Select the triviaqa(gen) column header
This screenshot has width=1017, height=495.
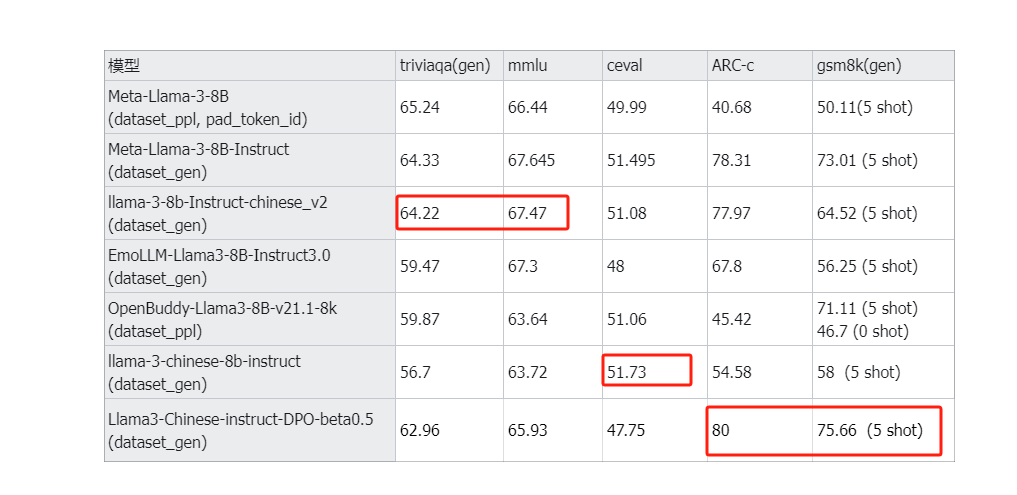click(x=449, y=66)
